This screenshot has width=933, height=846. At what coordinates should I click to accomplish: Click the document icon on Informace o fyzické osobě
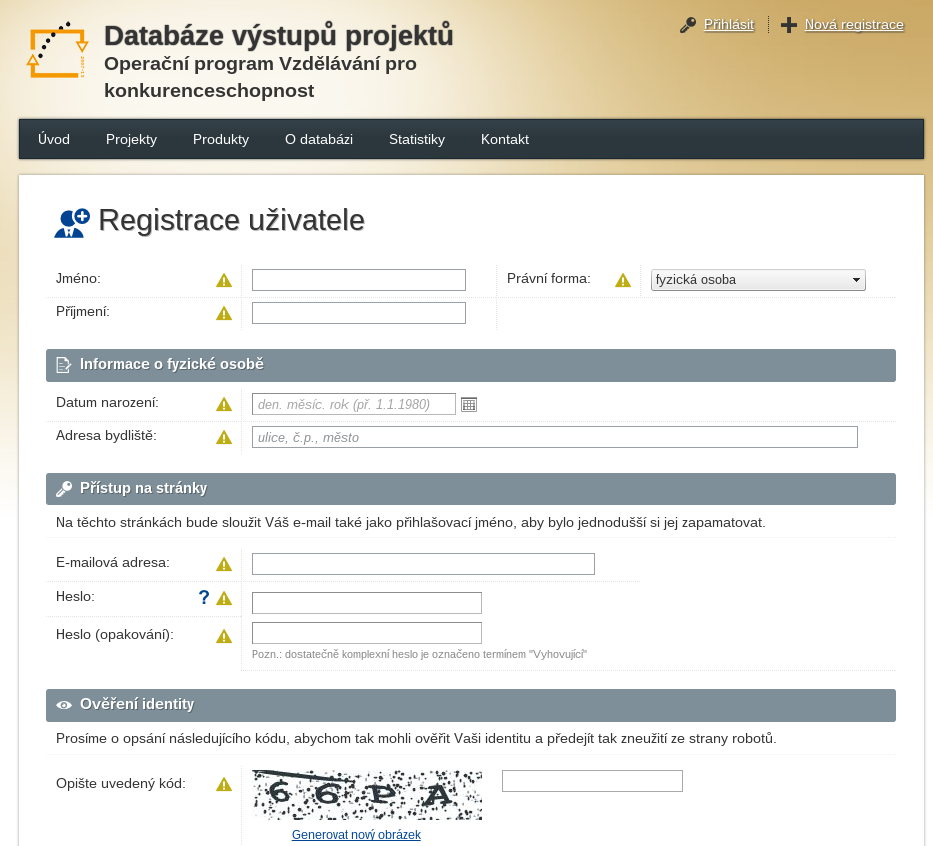point(63,364)
